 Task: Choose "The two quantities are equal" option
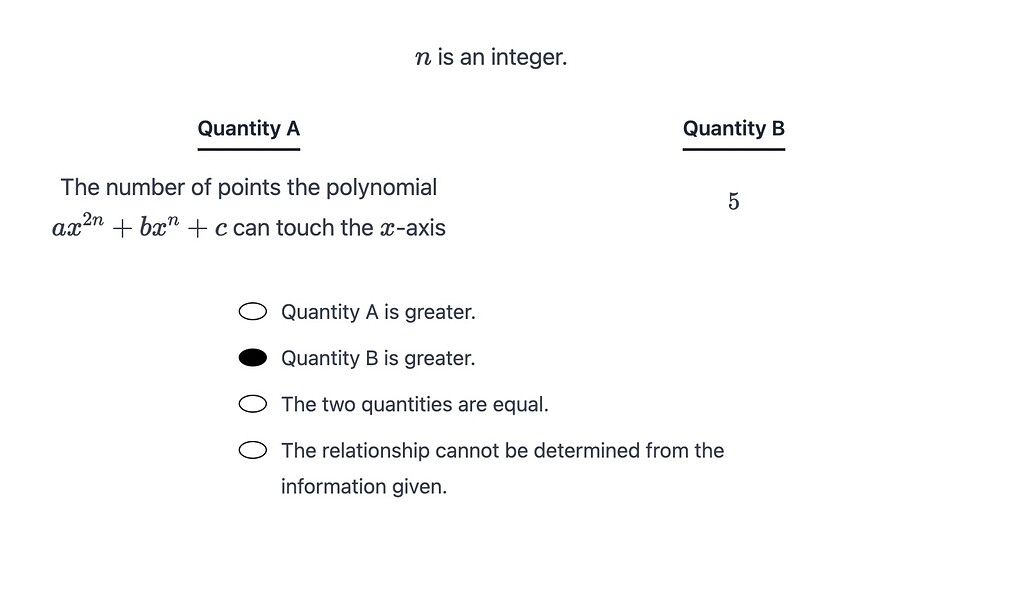point(252,403)
